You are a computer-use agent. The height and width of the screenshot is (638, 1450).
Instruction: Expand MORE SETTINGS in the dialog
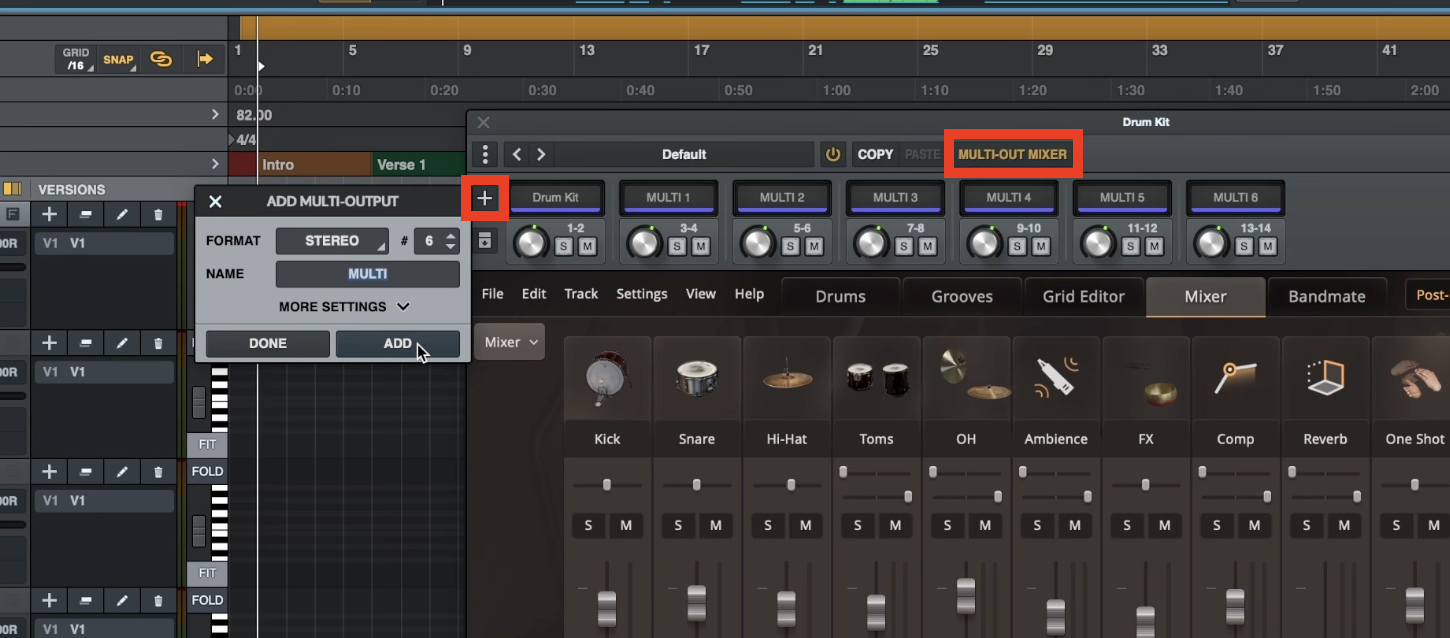coord(344,307)
